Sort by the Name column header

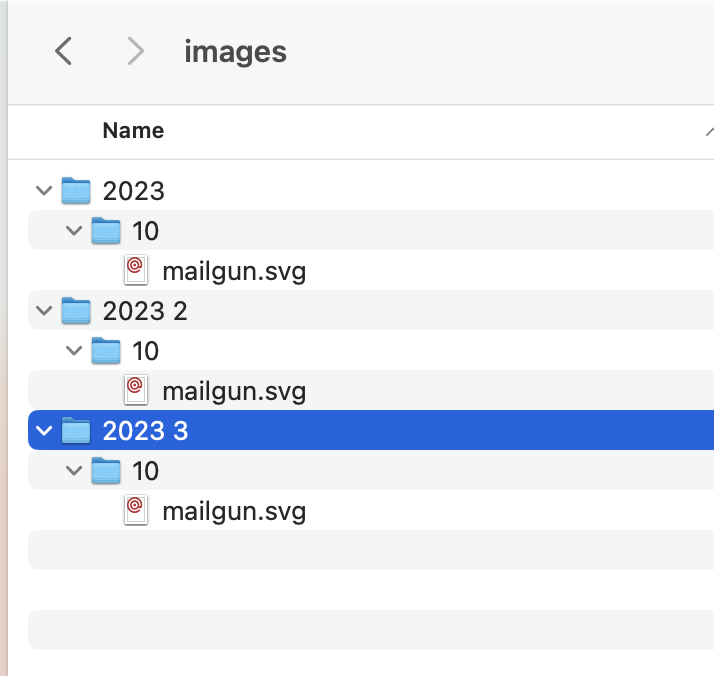(x=133, y=131)
